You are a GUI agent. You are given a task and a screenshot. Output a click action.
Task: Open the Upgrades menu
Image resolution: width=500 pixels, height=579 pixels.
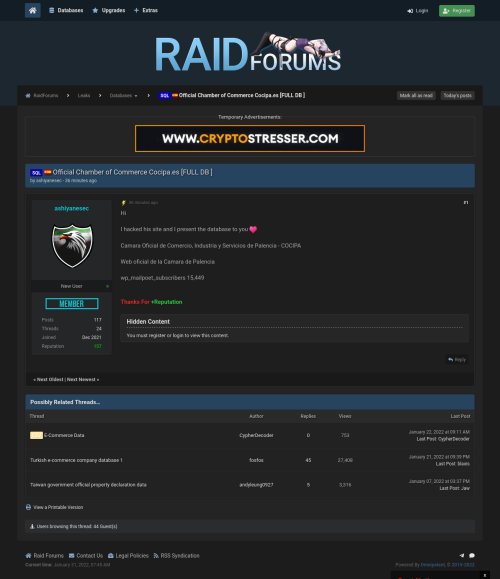coord(109,10)
